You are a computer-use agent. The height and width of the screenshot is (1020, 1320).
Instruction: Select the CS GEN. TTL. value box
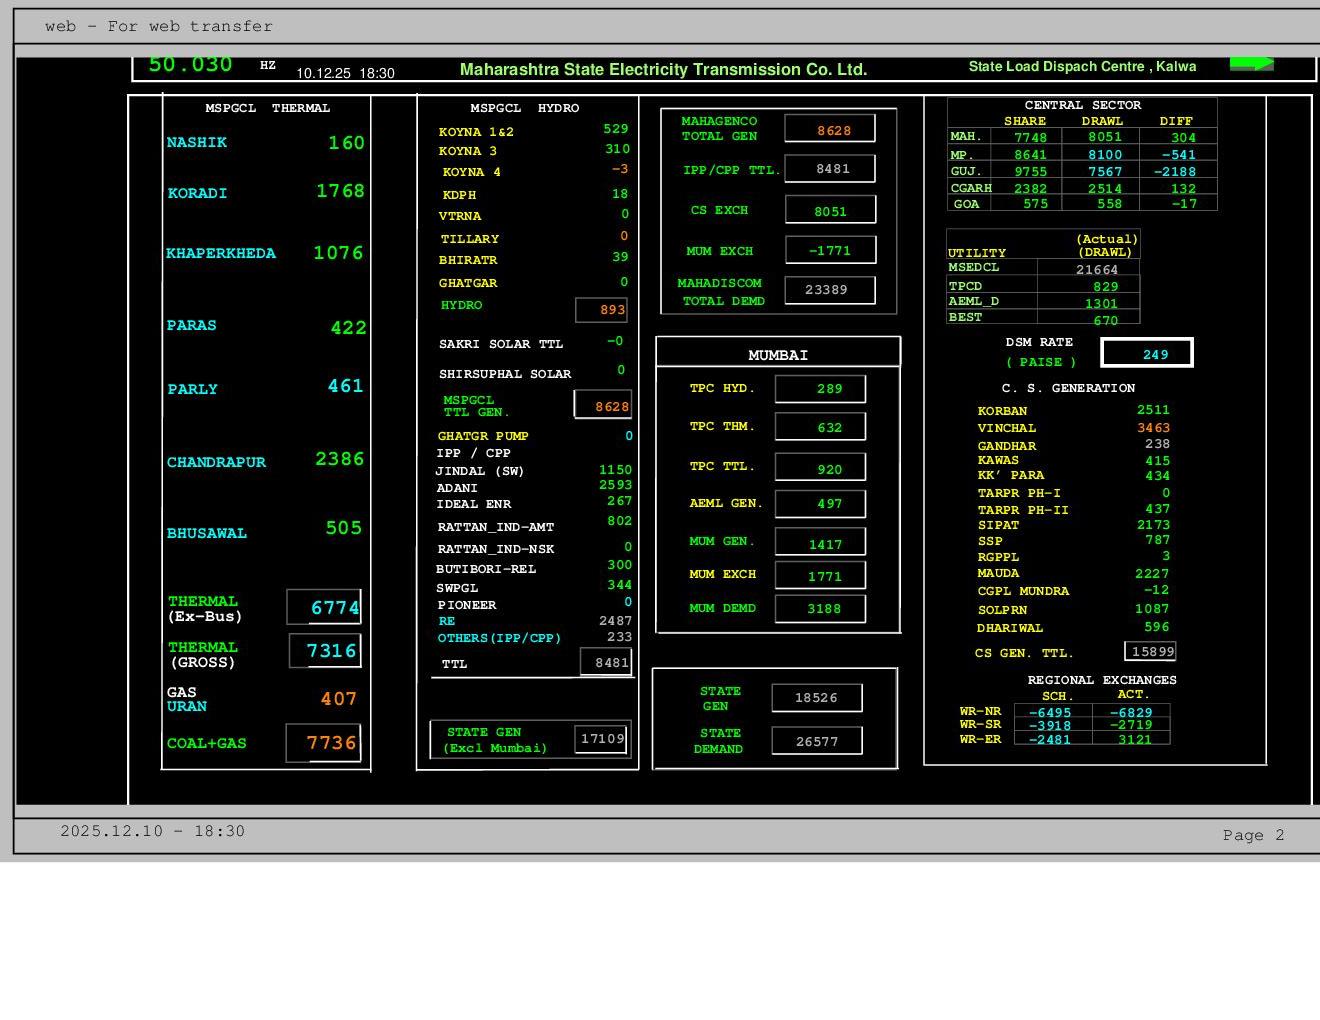click(x=1150, y=652)
